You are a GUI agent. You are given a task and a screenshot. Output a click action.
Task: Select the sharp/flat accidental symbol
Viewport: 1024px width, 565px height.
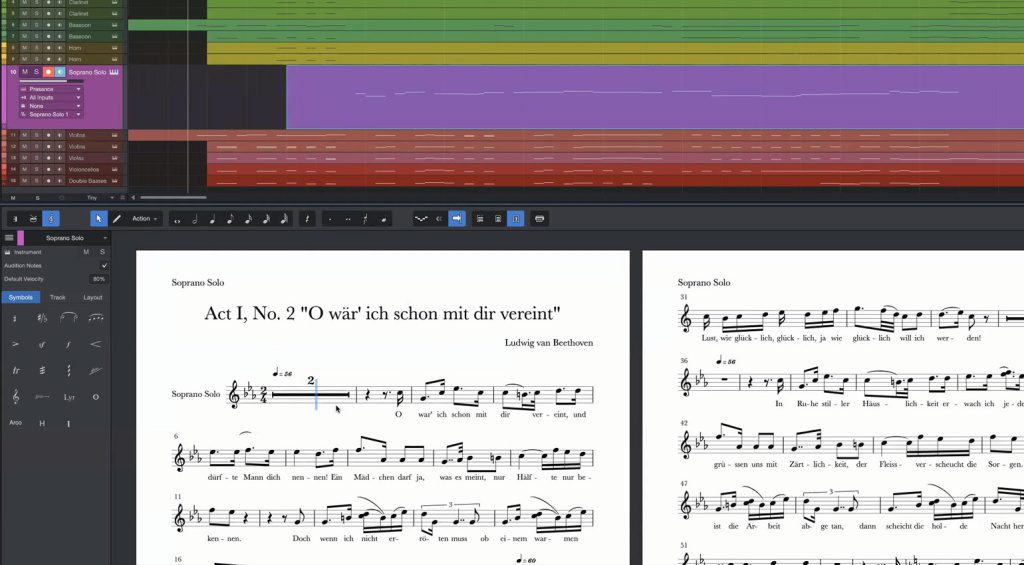click(42, 318)
